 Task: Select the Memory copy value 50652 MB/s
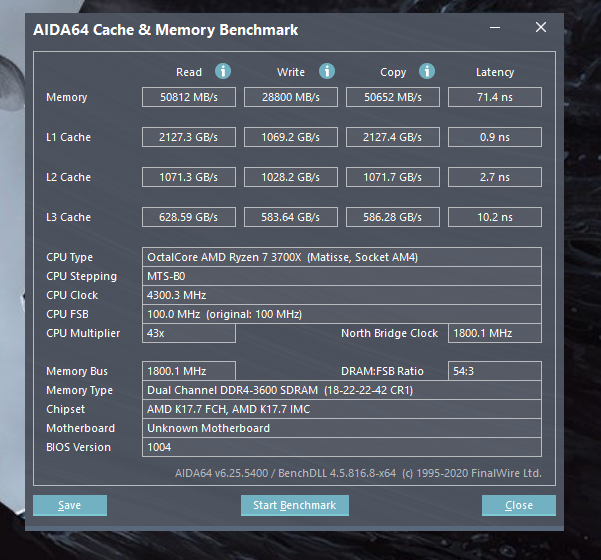[392, 97]
